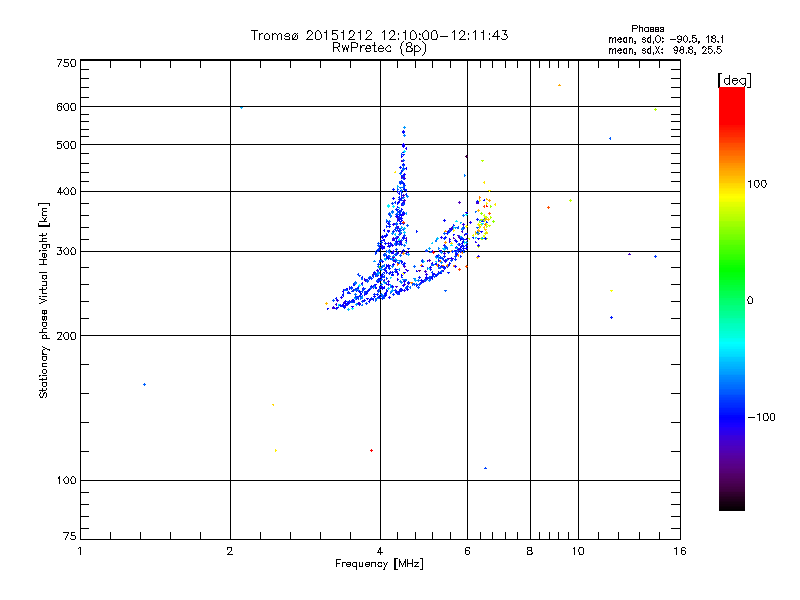Click the colorbar tick label "-100"
800x600 pixels.
761,417
